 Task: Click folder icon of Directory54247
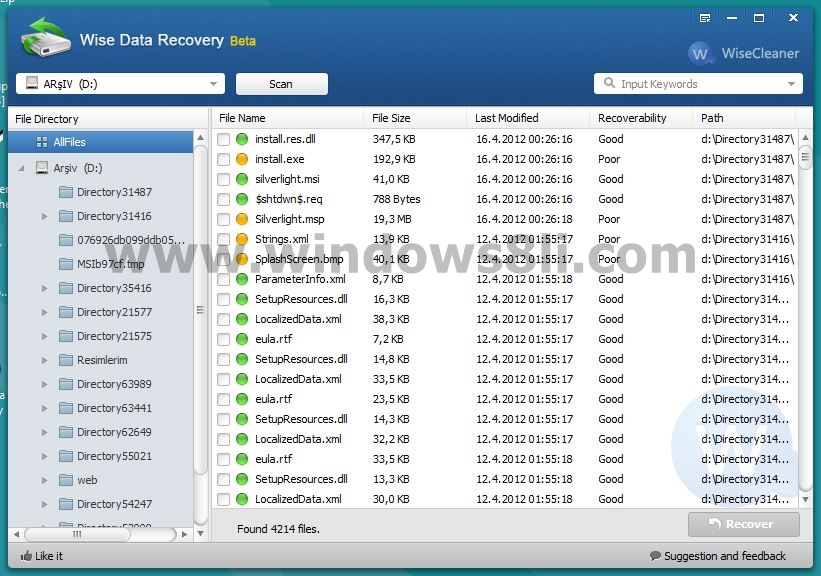pyautogui.click(x=66, y=504)
